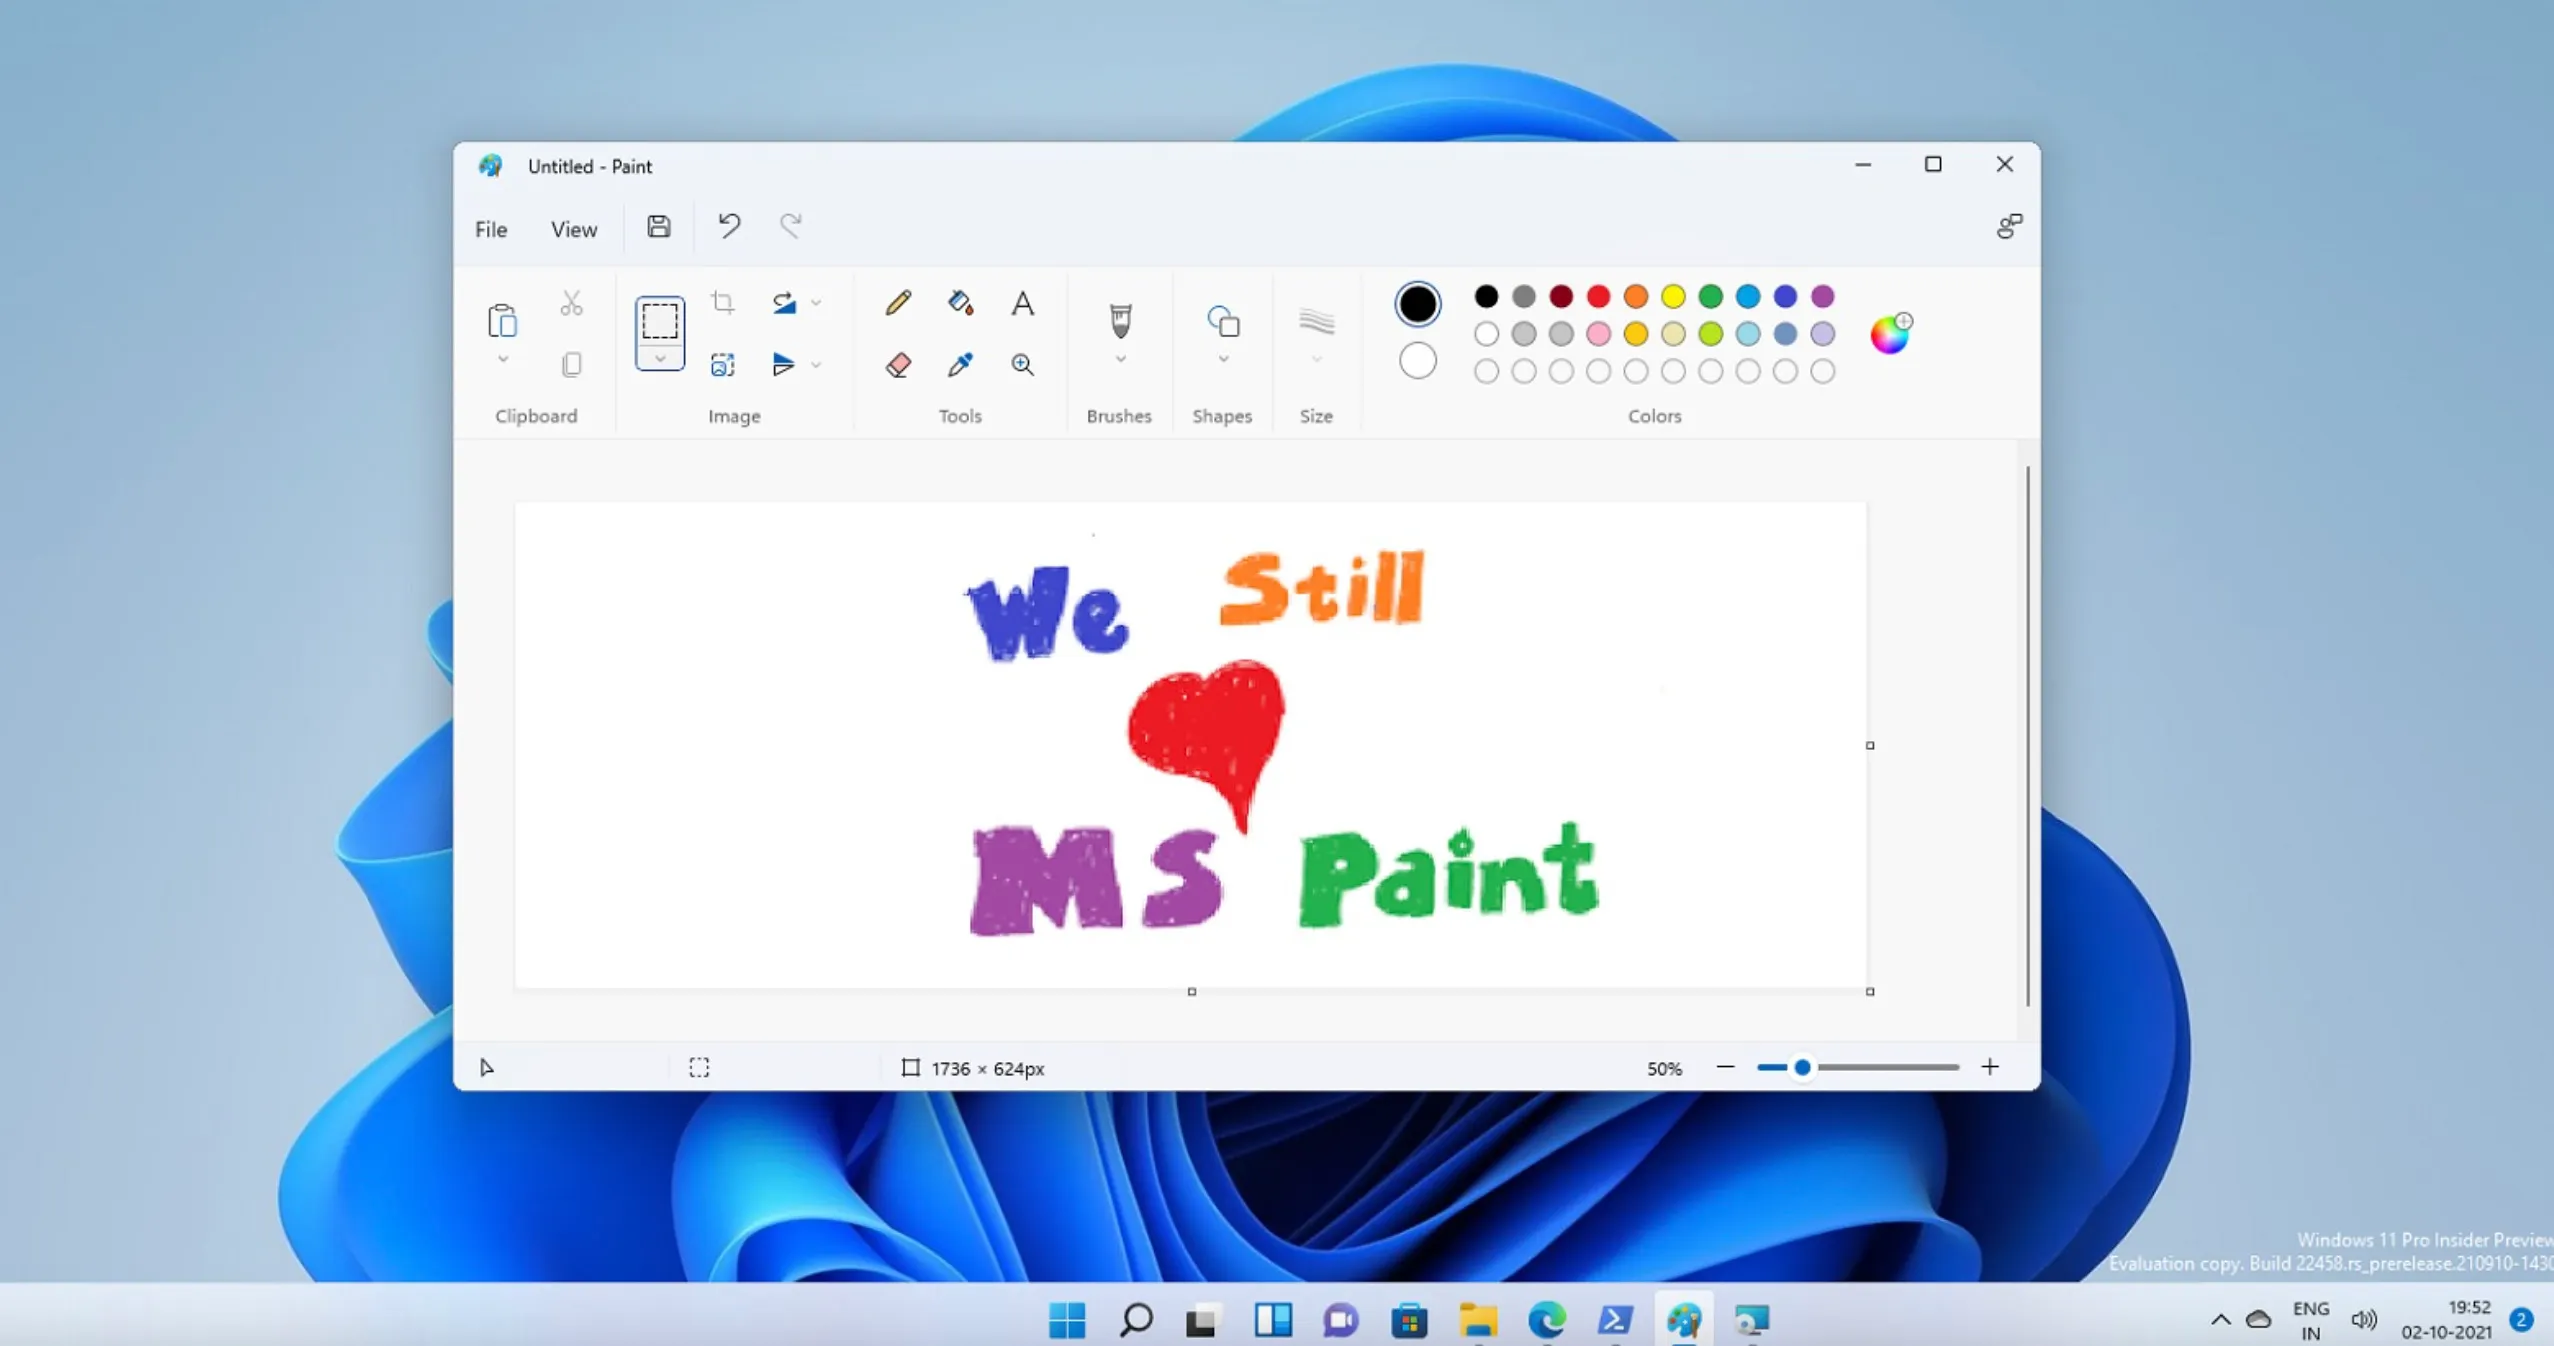Viewport: 2554px width, 1346px height.
Task: Click the Save icon
Action: [x=658, y=227]
